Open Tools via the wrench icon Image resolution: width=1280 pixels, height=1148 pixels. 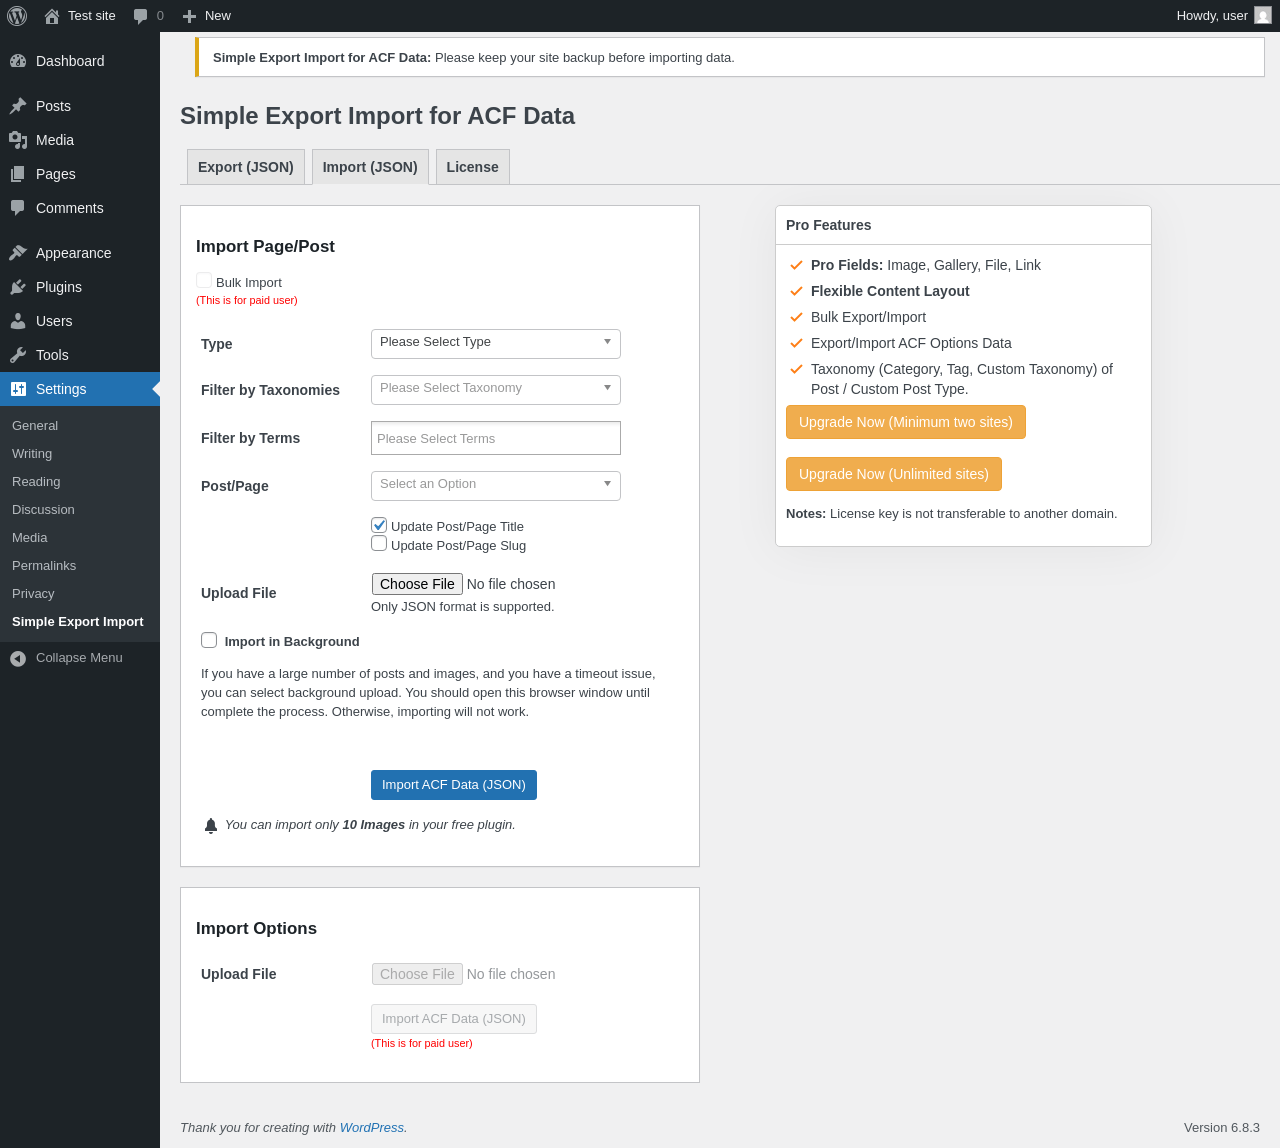pos(18,355)
